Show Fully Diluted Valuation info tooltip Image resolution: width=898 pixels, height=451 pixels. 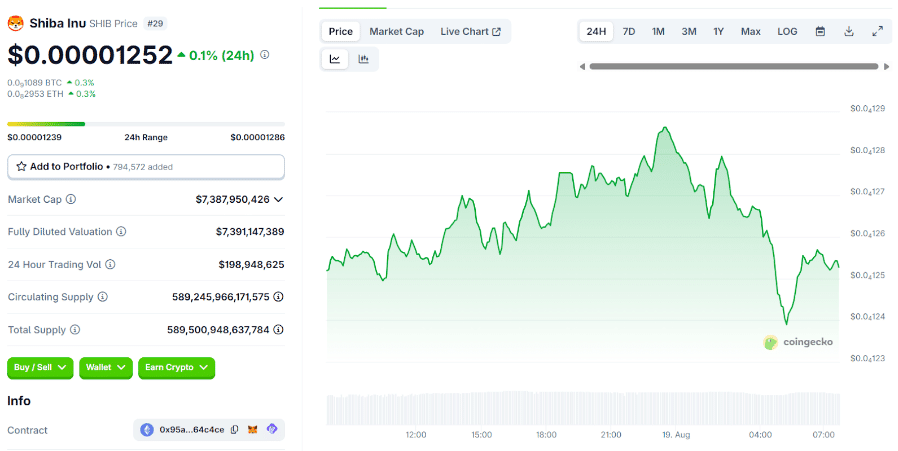point(121,232)
